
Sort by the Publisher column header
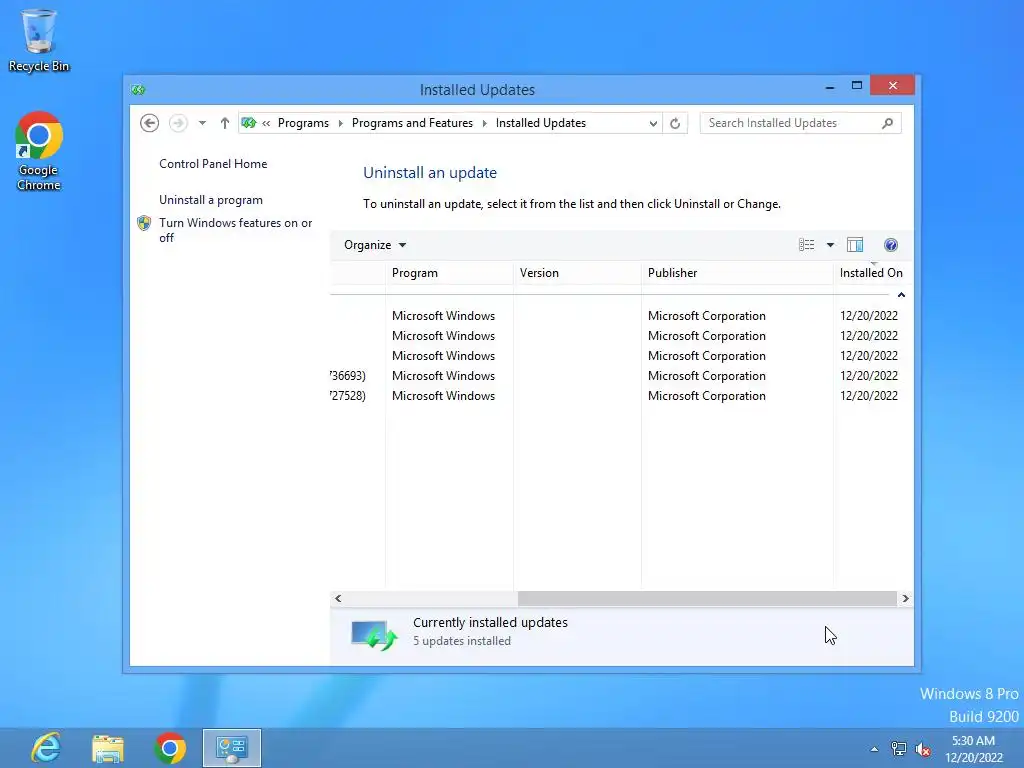tap(737, 273)
